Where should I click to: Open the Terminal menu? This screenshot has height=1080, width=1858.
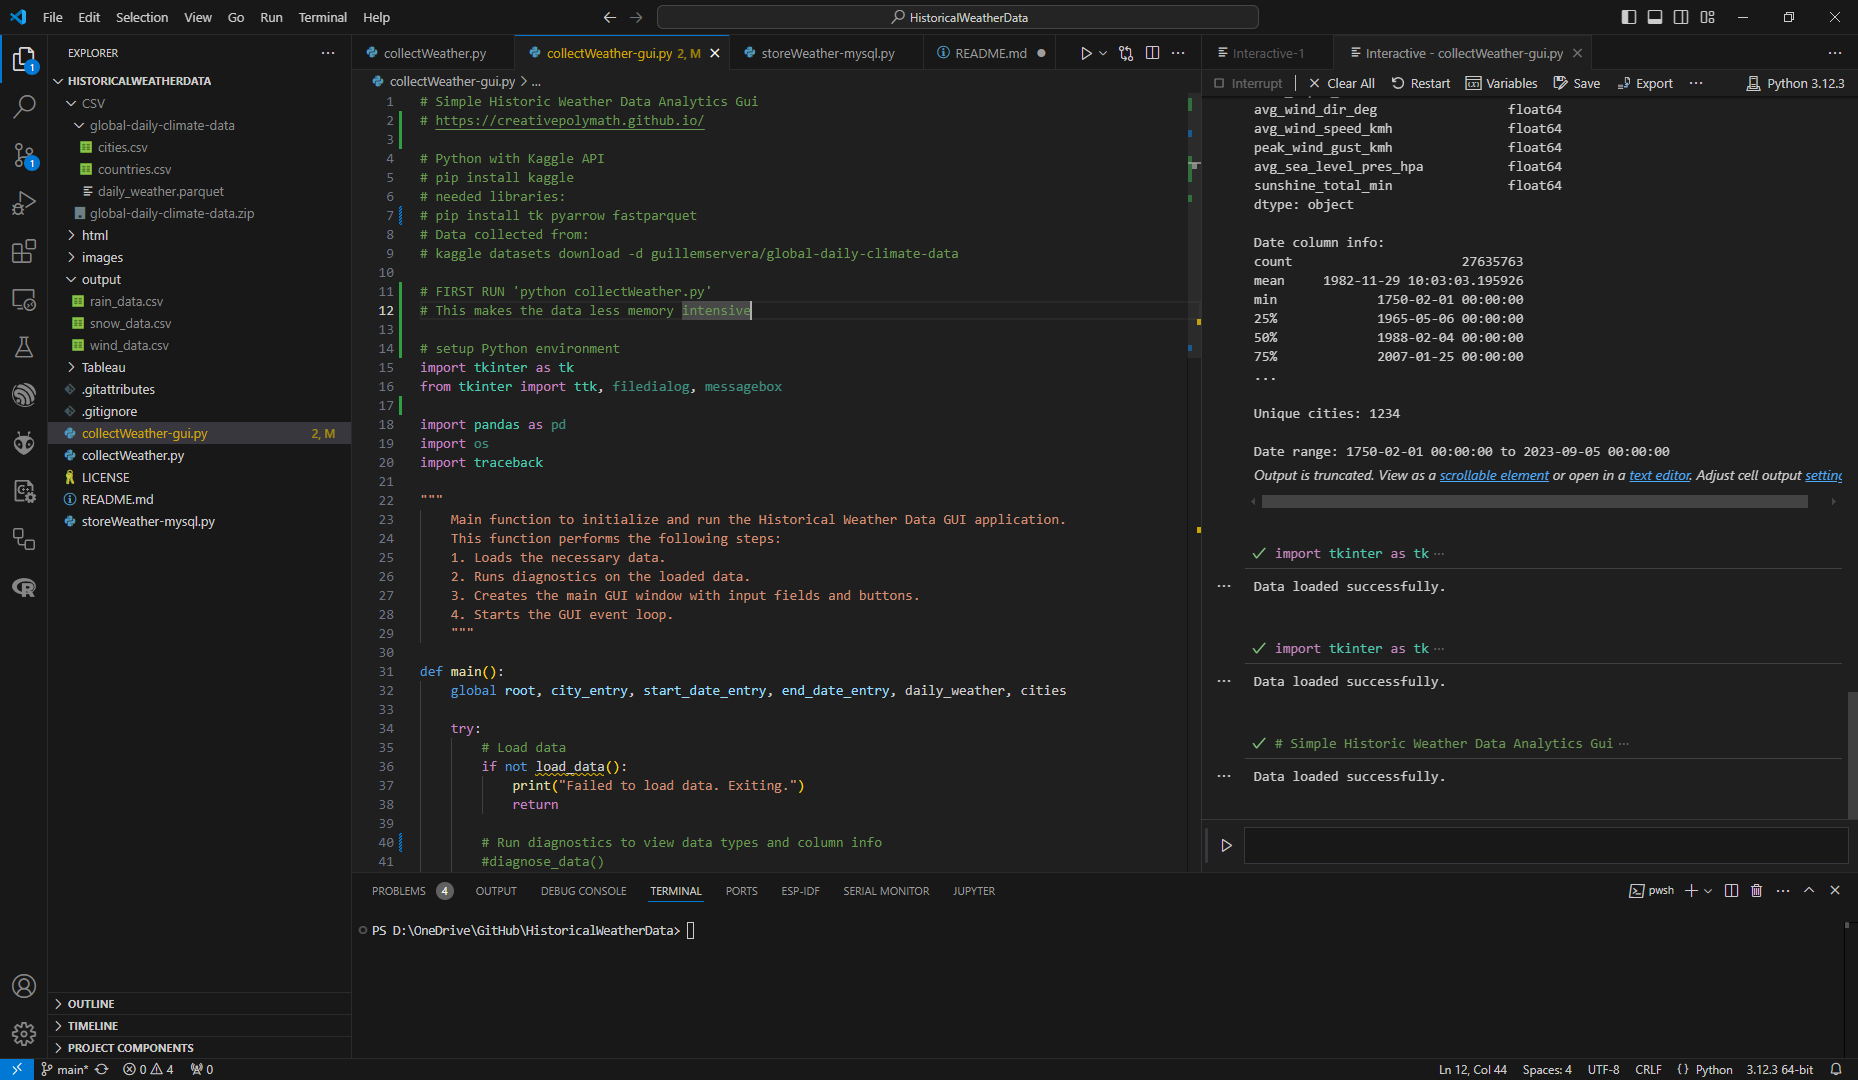click(x=322, y=17)
